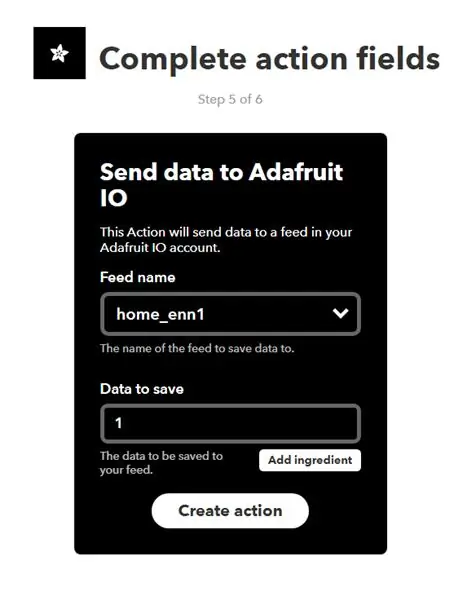Expand the chevron arrow in feed selector
The image size is (462, 600).
[340, 314]
